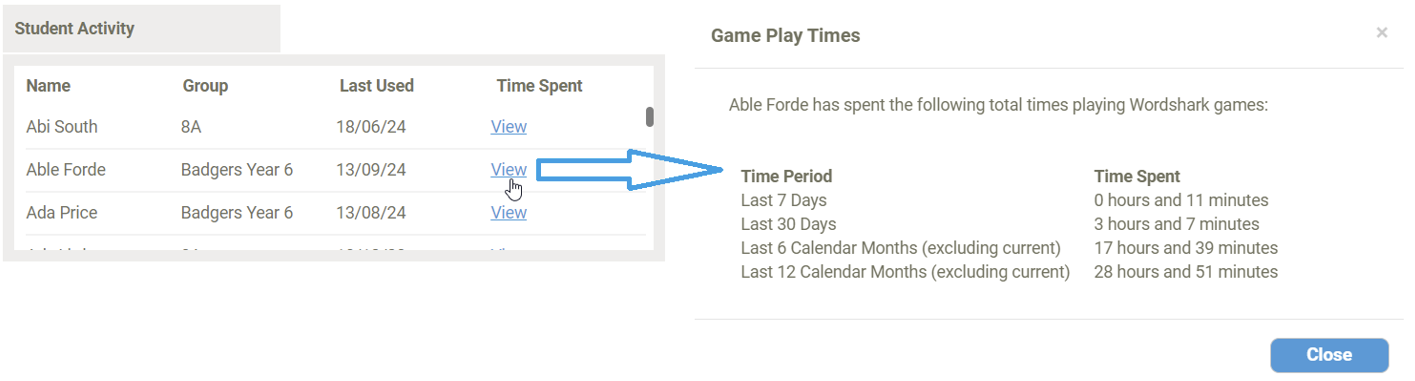The image size is (1415, 381).
Task: Sort by Name column header
Action: (x=48, y=86)
